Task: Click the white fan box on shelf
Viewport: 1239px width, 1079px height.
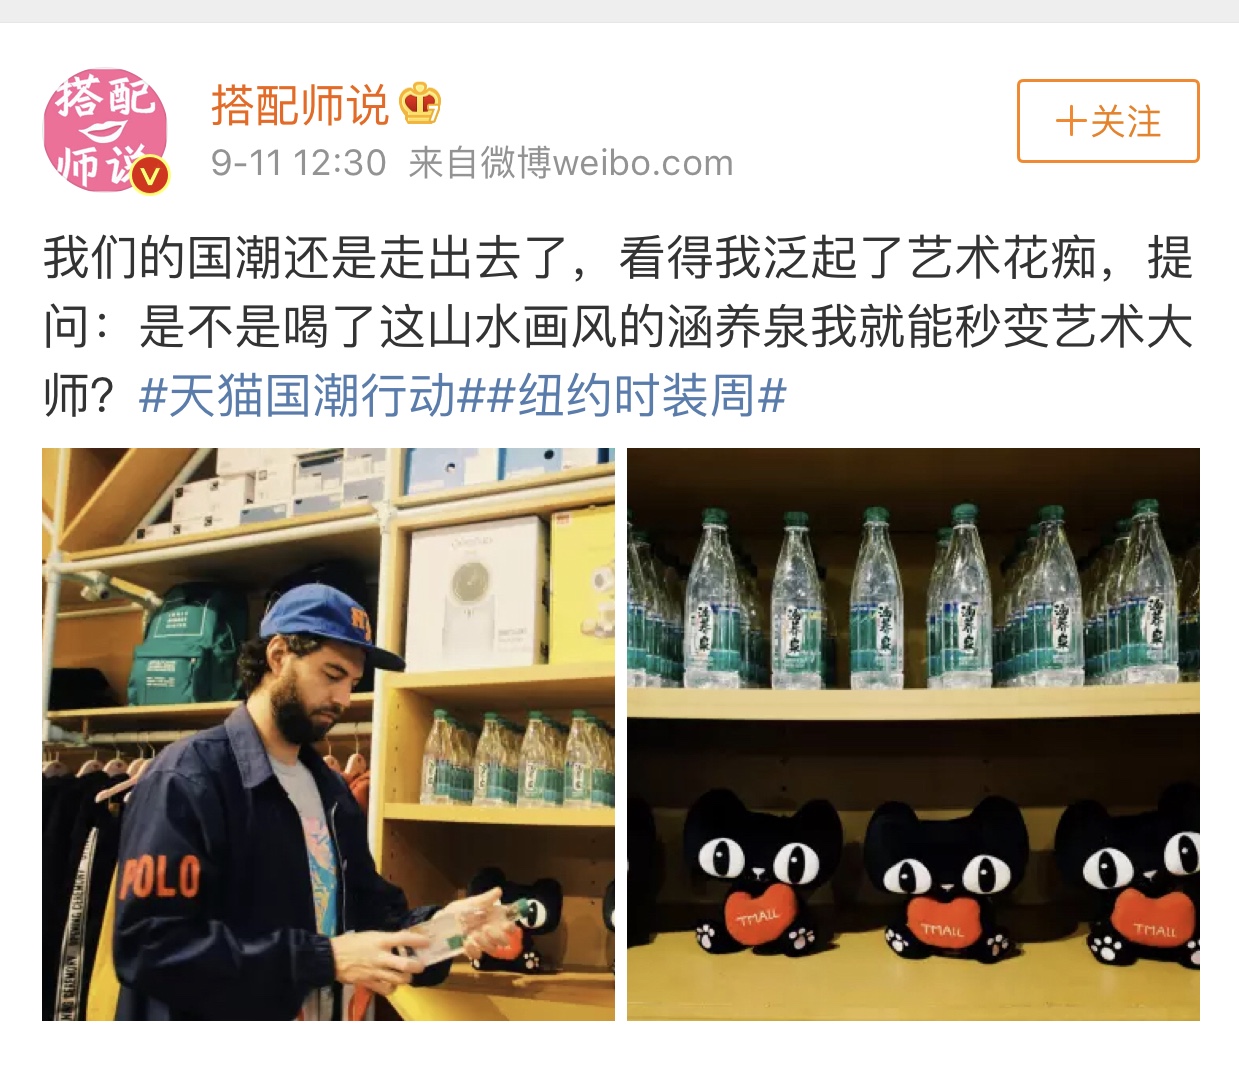Action: (x=476, y=594)
